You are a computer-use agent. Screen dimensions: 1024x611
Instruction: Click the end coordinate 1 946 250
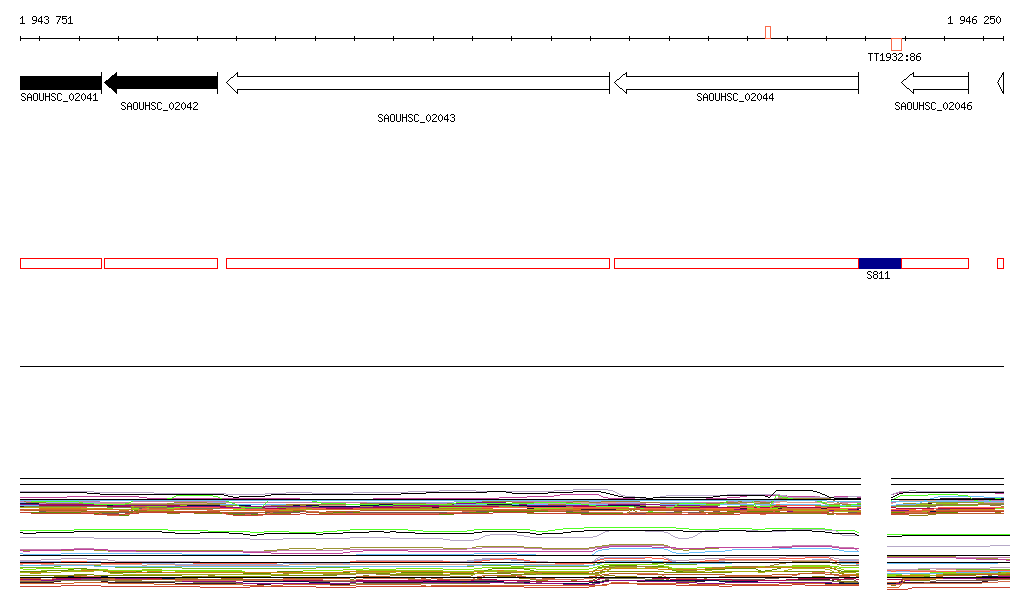pos(974,20)
